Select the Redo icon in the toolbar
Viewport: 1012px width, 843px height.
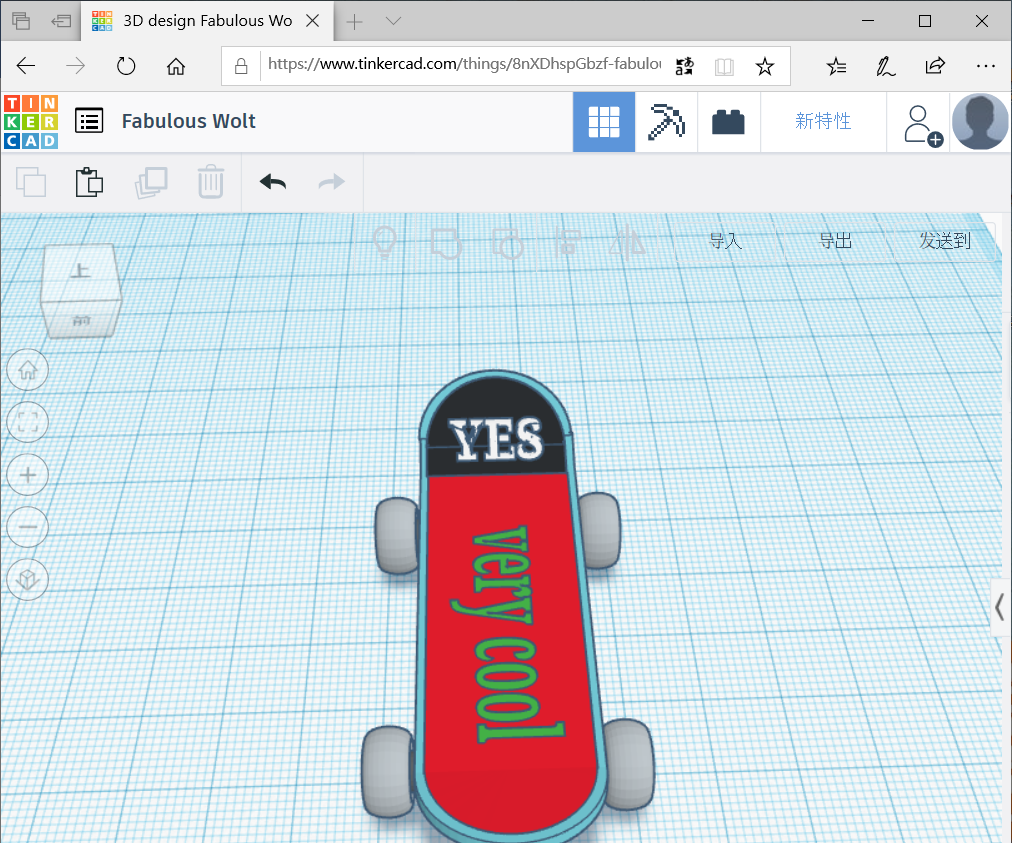pos(331,182)
